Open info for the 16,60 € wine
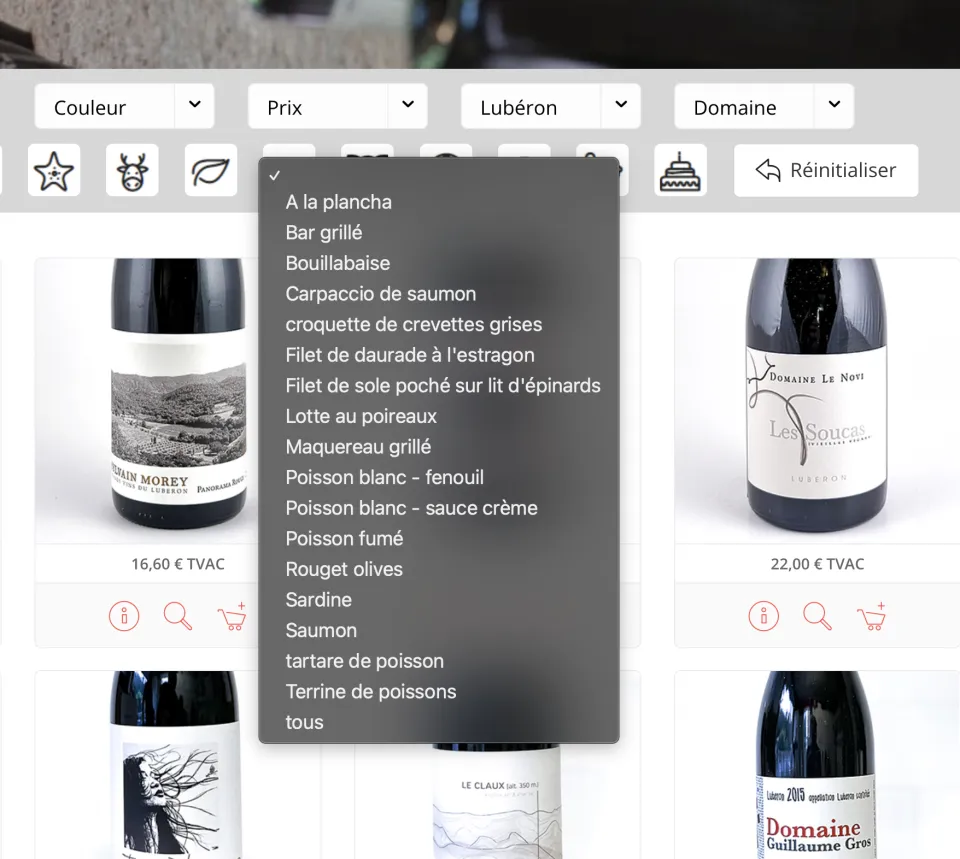The image size is (960, 859). coord(124,616)
